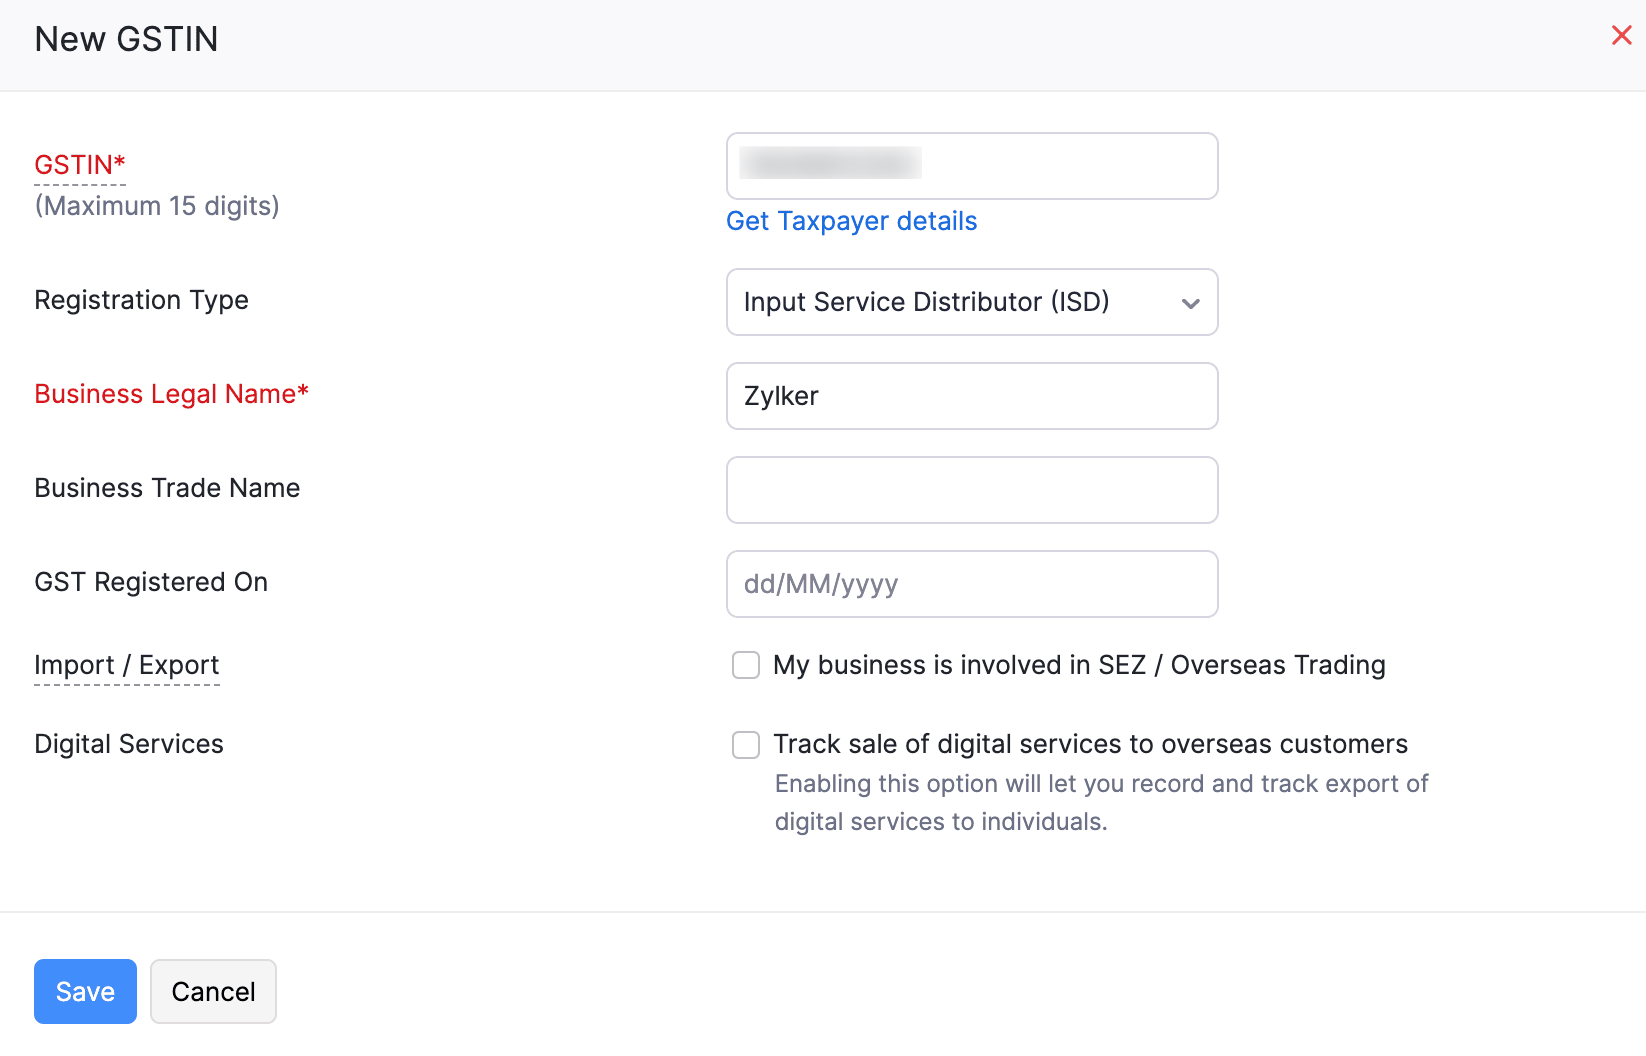Screen dimensions: 1646x1056
Task: Click the GST Registered On date field
Action: point(971,584)
